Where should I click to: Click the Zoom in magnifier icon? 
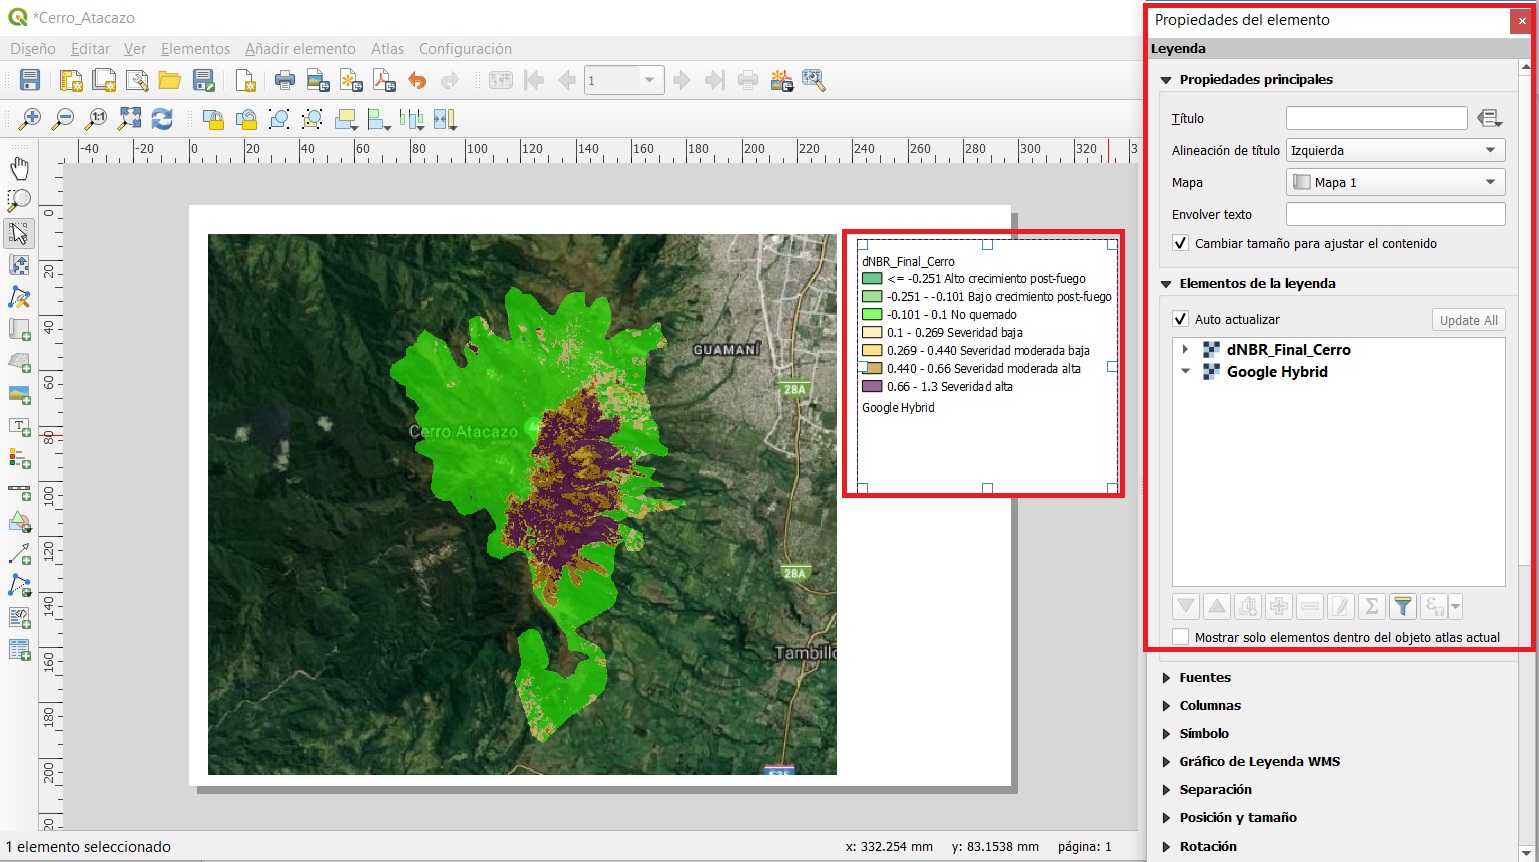[30, 119]
